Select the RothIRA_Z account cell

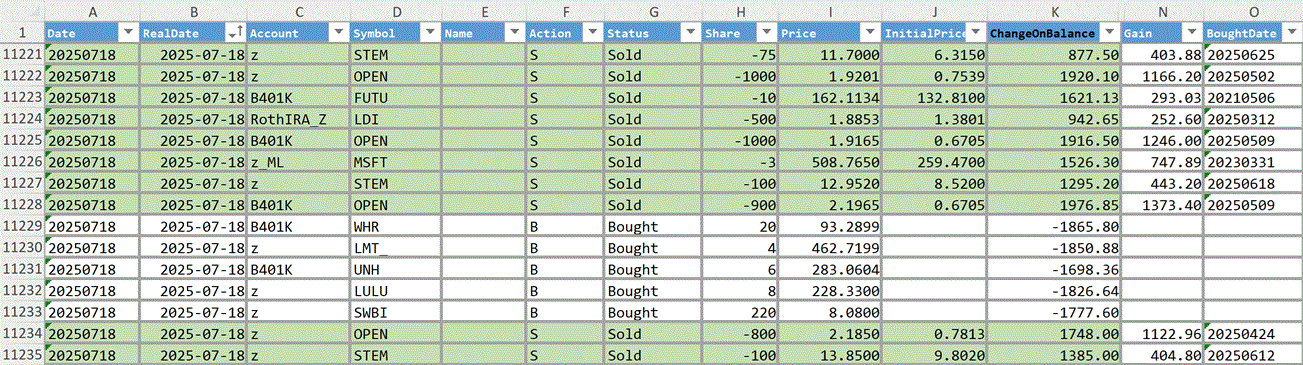tap(298, 119)
